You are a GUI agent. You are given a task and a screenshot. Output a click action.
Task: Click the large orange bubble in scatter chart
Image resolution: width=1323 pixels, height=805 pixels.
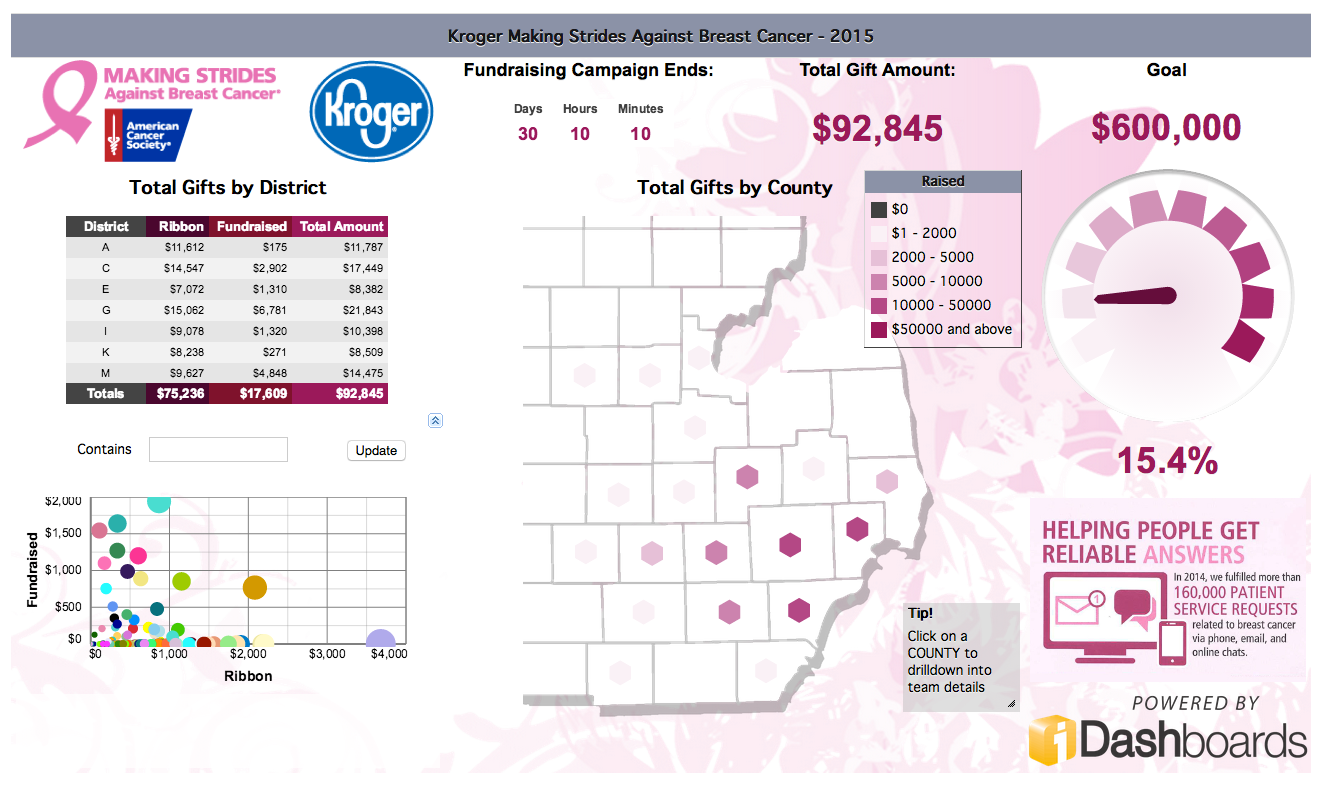(255, 588)
